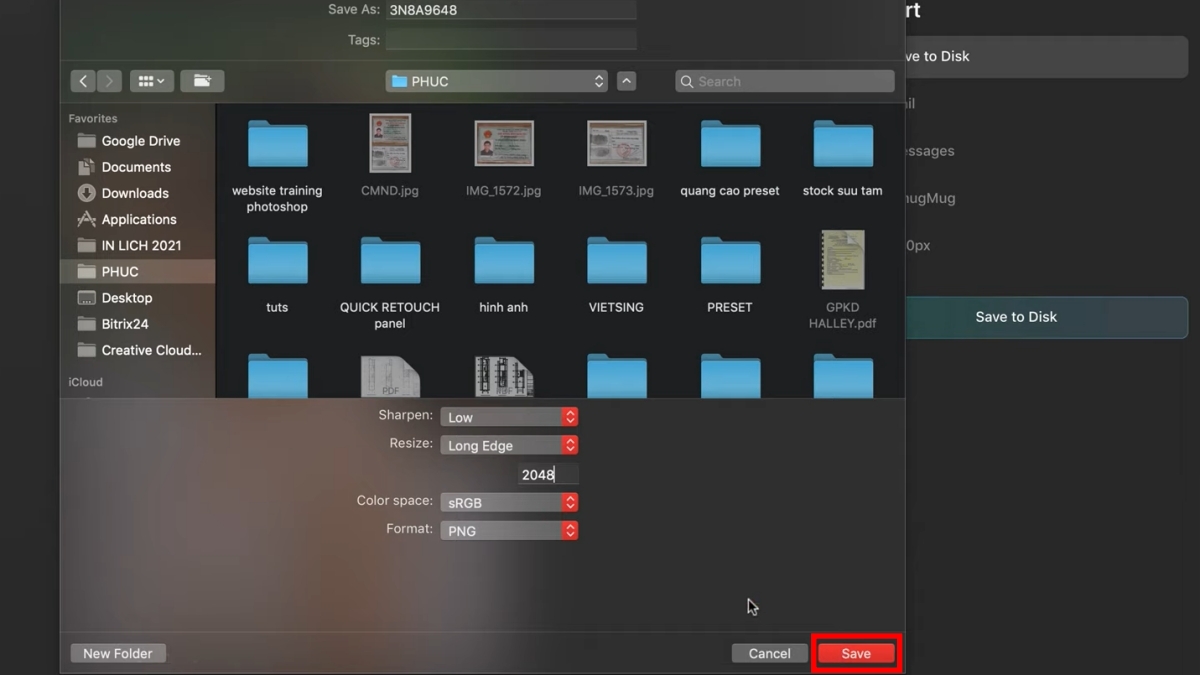1200x675 pixels.
Task: Open the Sharpen dropdown set to Low
Action: click(x=509, y=417)
